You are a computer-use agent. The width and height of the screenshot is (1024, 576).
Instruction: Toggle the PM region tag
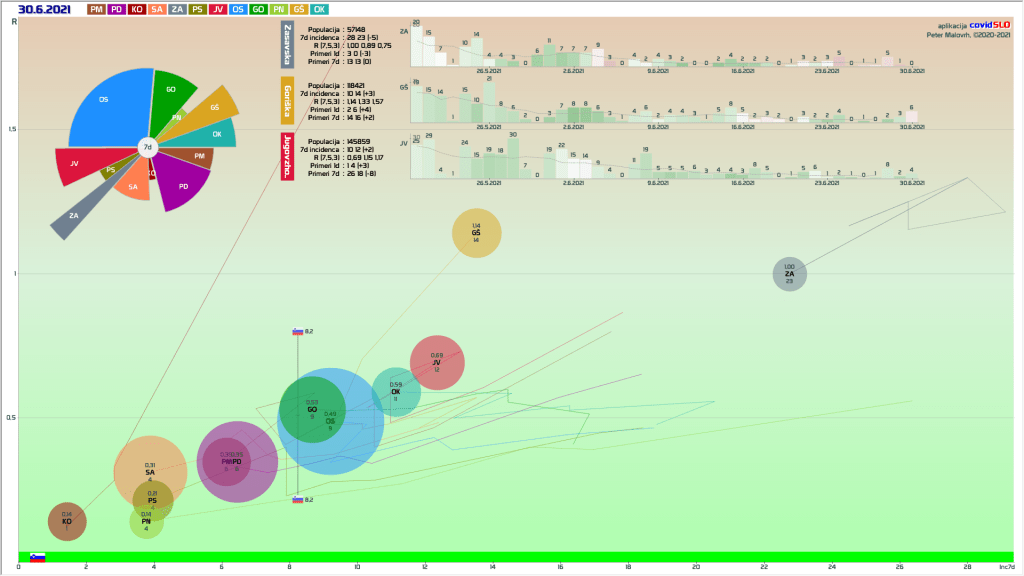pos(96,9)
